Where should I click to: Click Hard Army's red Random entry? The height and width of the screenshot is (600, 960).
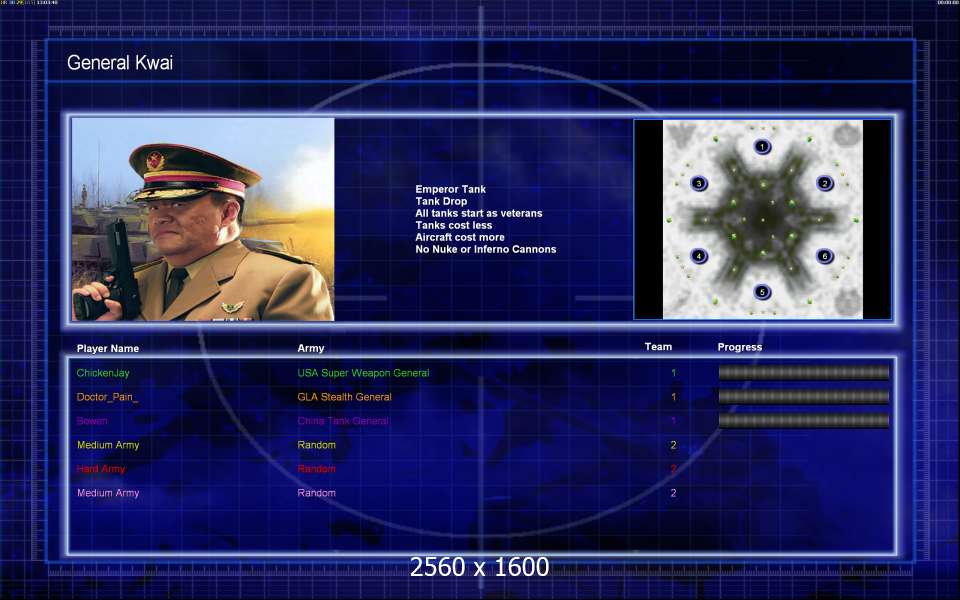[317, 469]
